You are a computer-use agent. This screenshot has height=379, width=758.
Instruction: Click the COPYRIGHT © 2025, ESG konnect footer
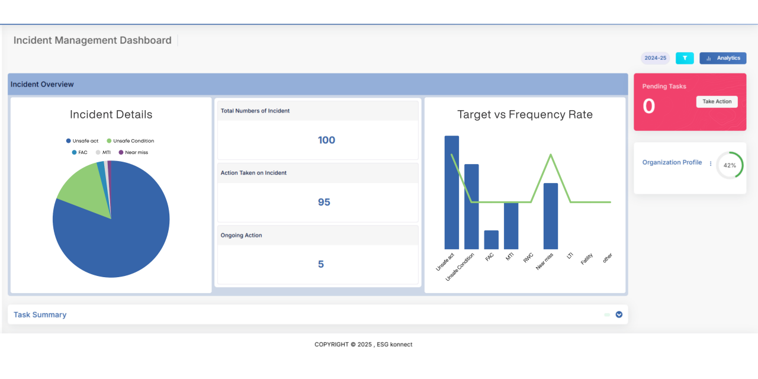coord(364,345)
